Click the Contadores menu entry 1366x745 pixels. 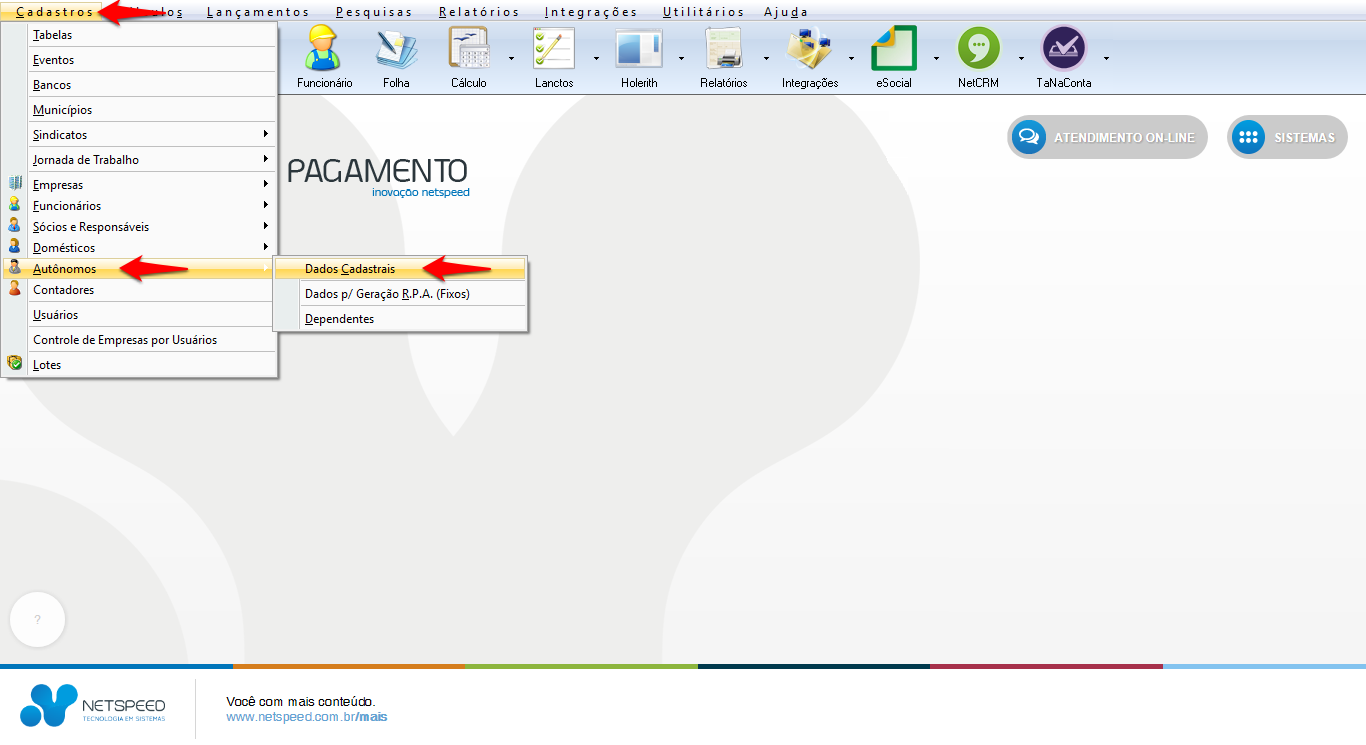click(x=64, y=290)
